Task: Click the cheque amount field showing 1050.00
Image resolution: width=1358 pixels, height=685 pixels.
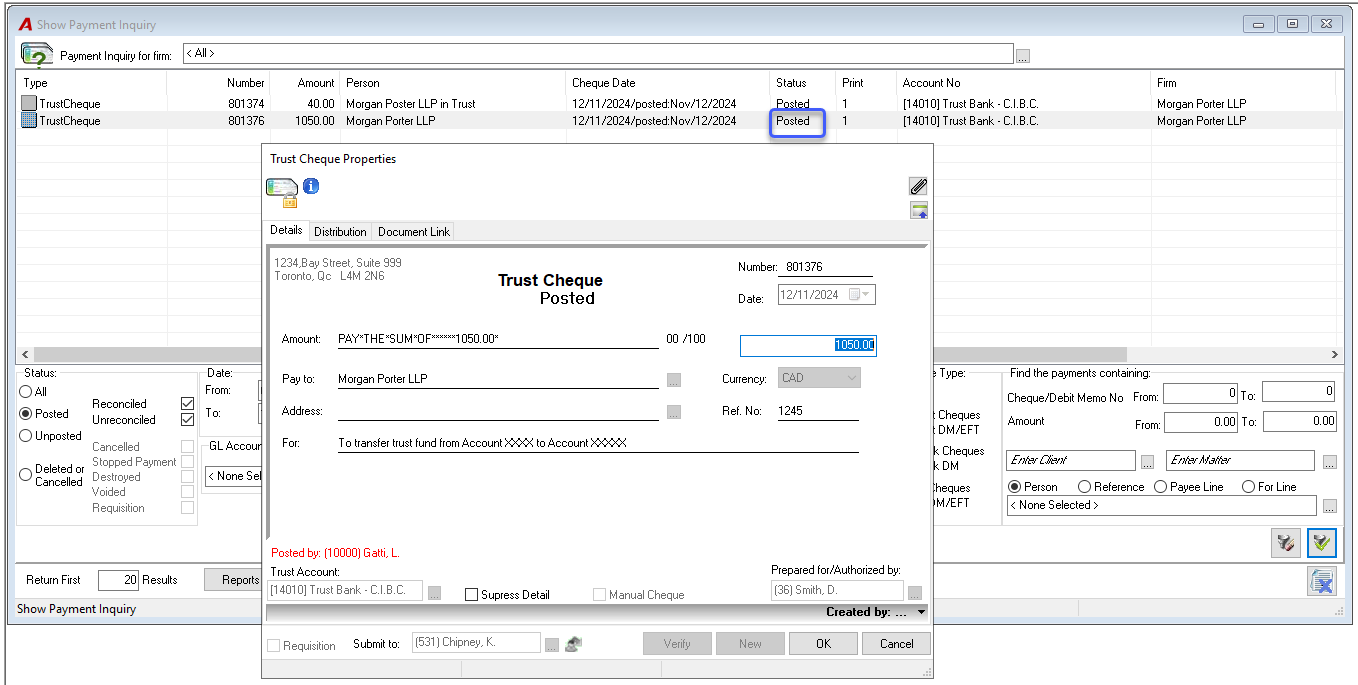Action: (x=808, y=345)
